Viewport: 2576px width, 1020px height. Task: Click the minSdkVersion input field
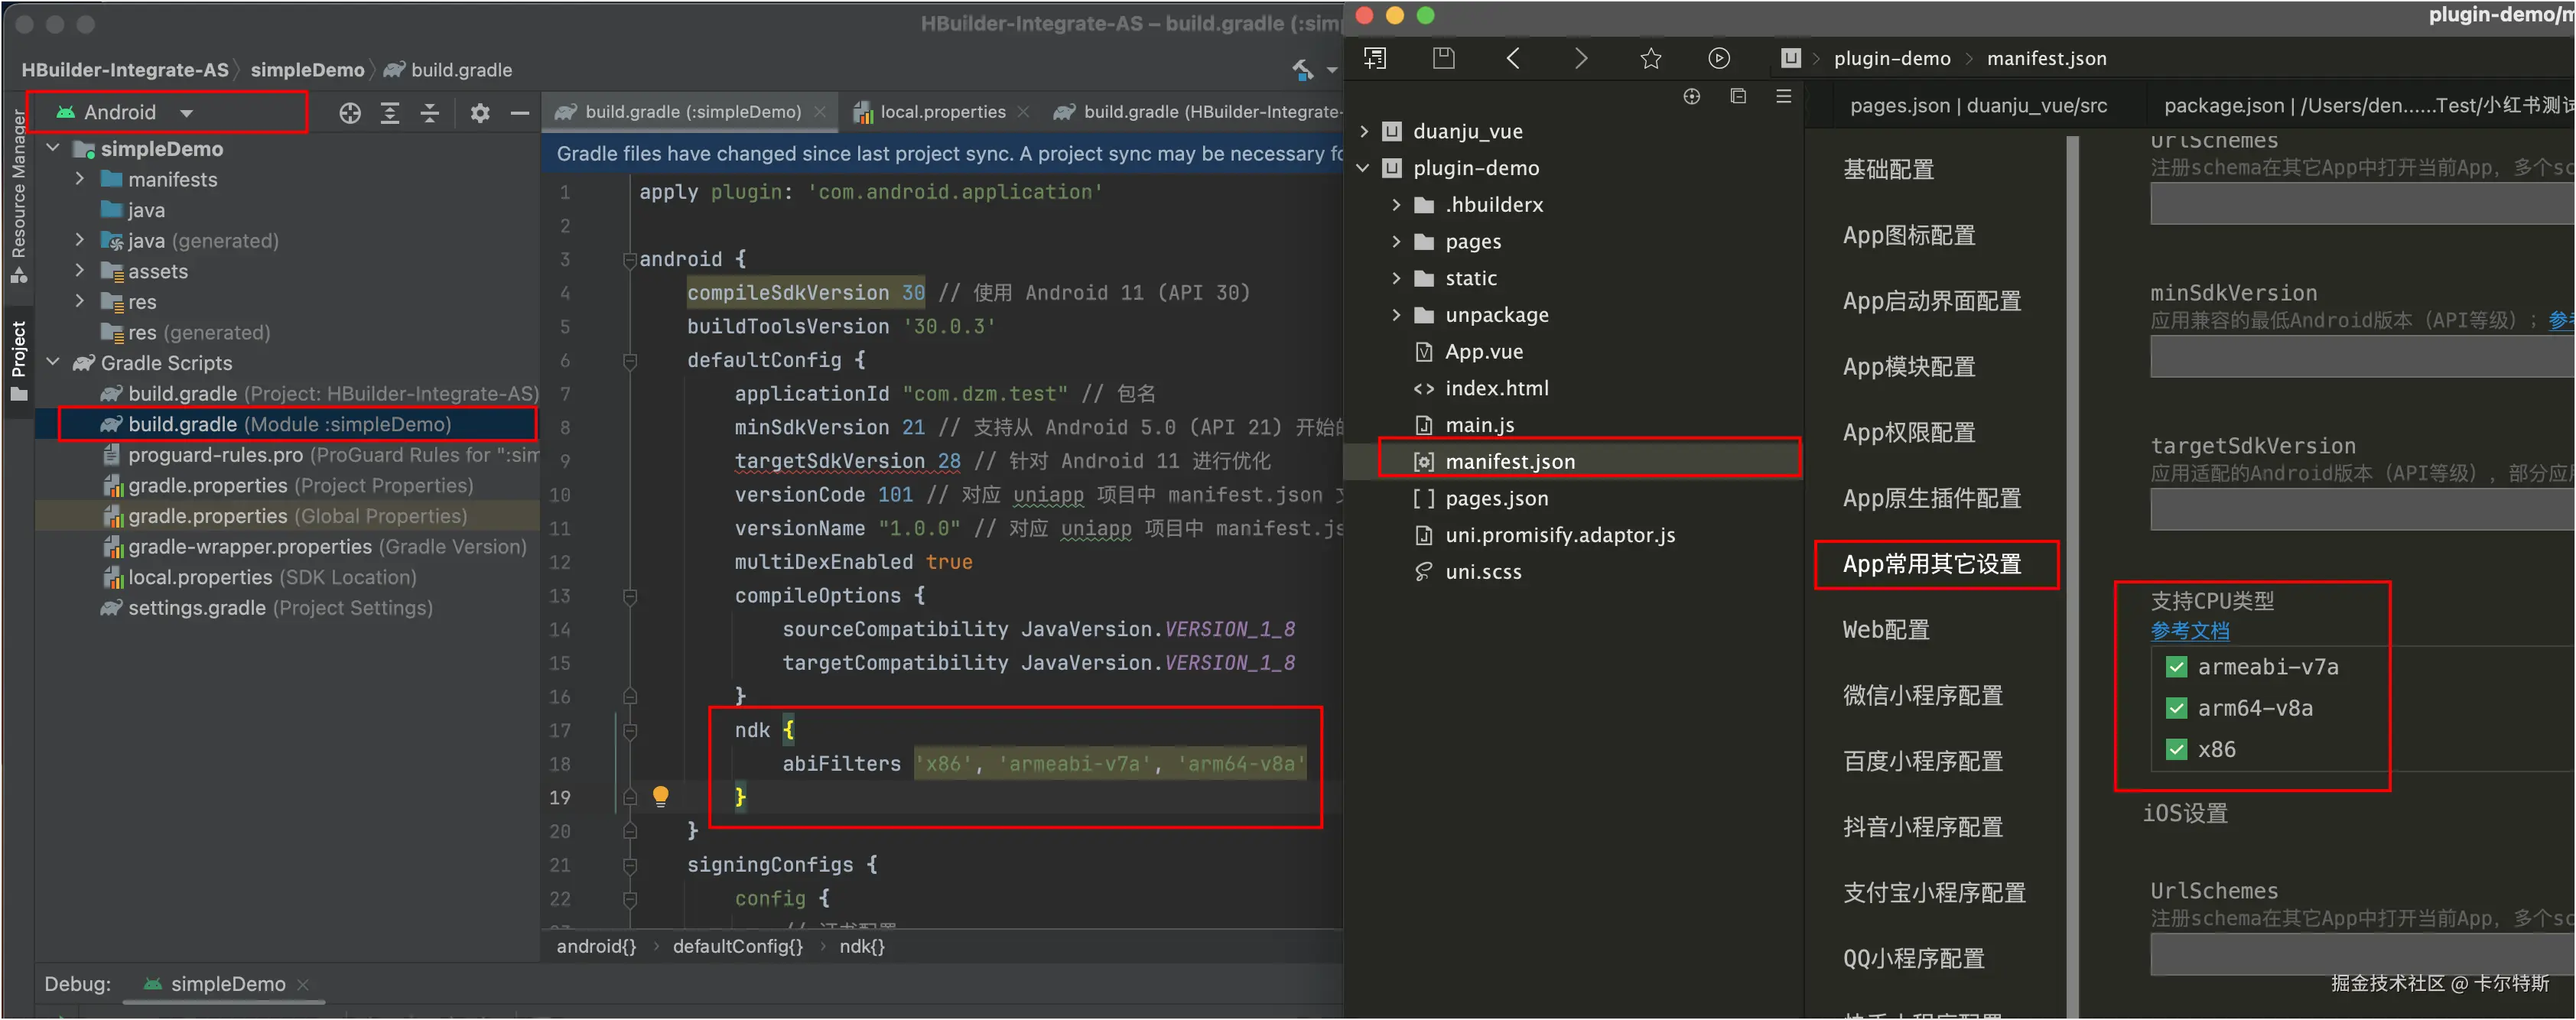(x=2360, y=357)
